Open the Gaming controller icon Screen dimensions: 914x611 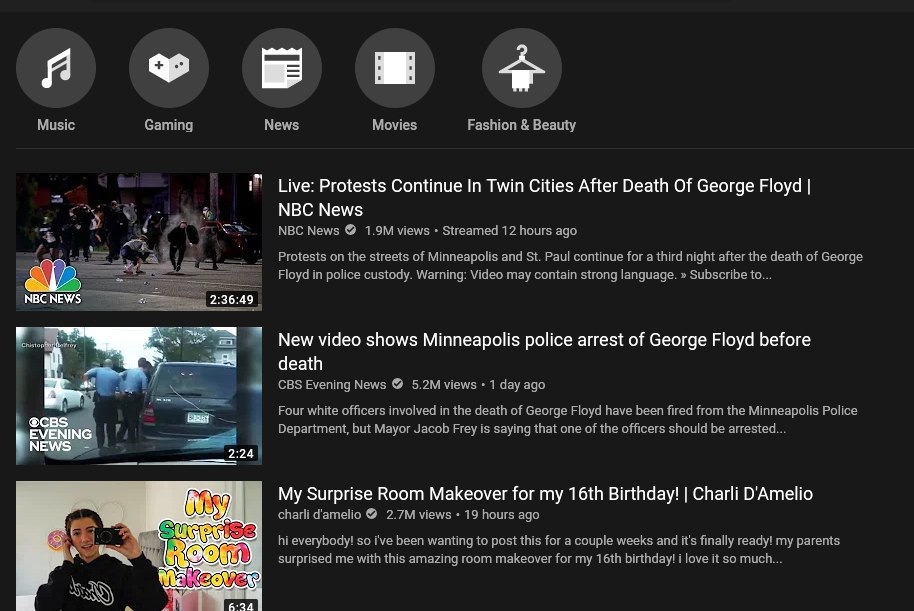pyautogui.click(x=169, y=68)
